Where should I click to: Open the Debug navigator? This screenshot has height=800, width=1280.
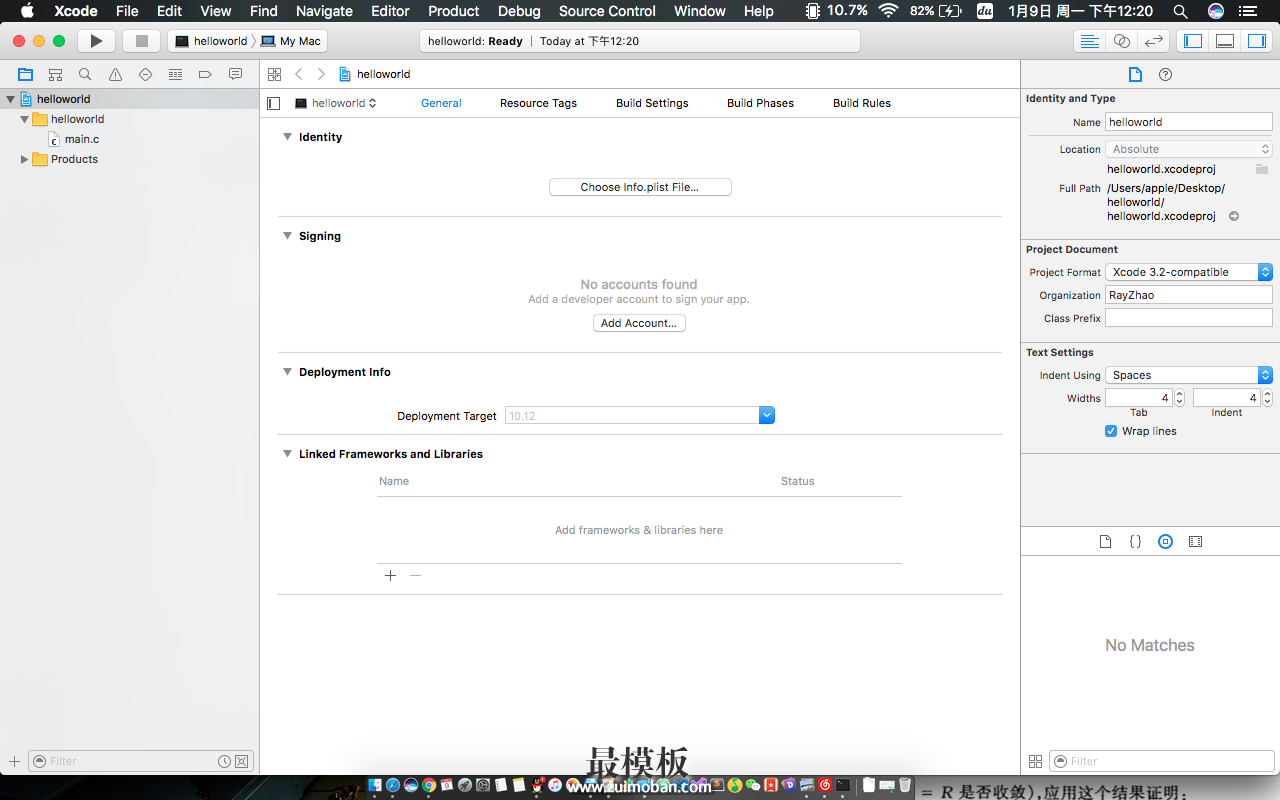pyautogui.click(x=175, y=74)
